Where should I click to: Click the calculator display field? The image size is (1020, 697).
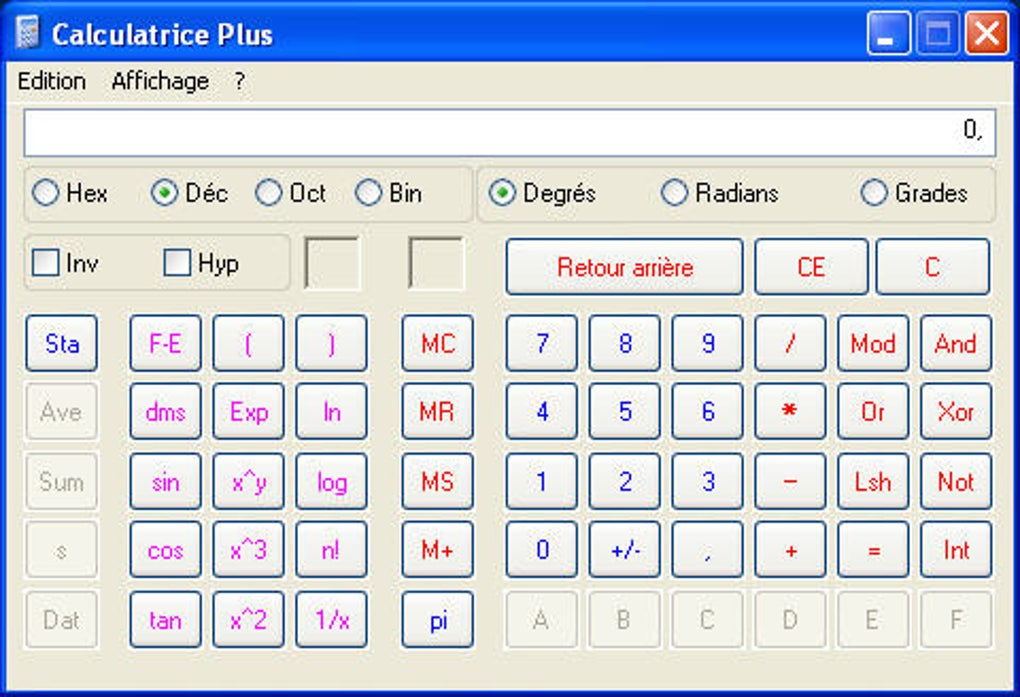(509, 133)
